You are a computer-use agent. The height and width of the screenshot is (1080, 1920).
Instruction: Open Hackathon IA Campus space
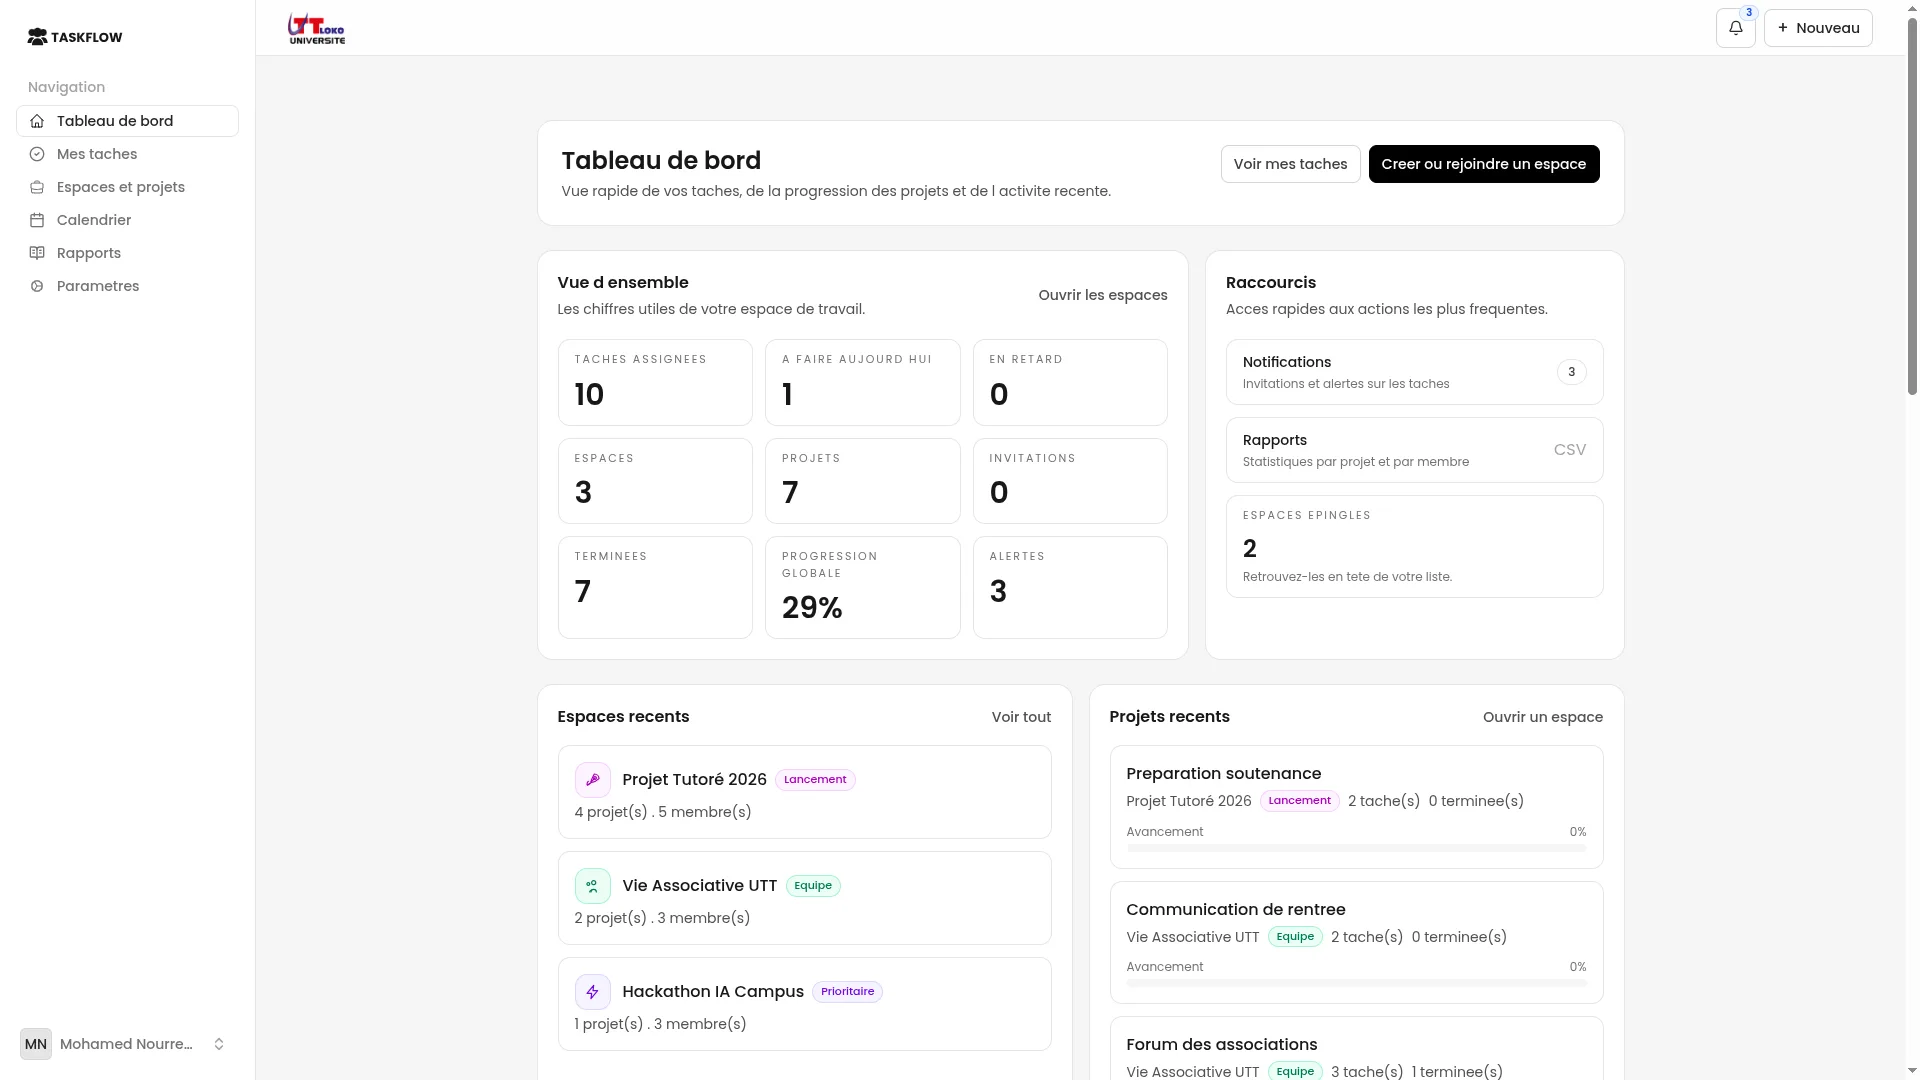pos(804,1004)
